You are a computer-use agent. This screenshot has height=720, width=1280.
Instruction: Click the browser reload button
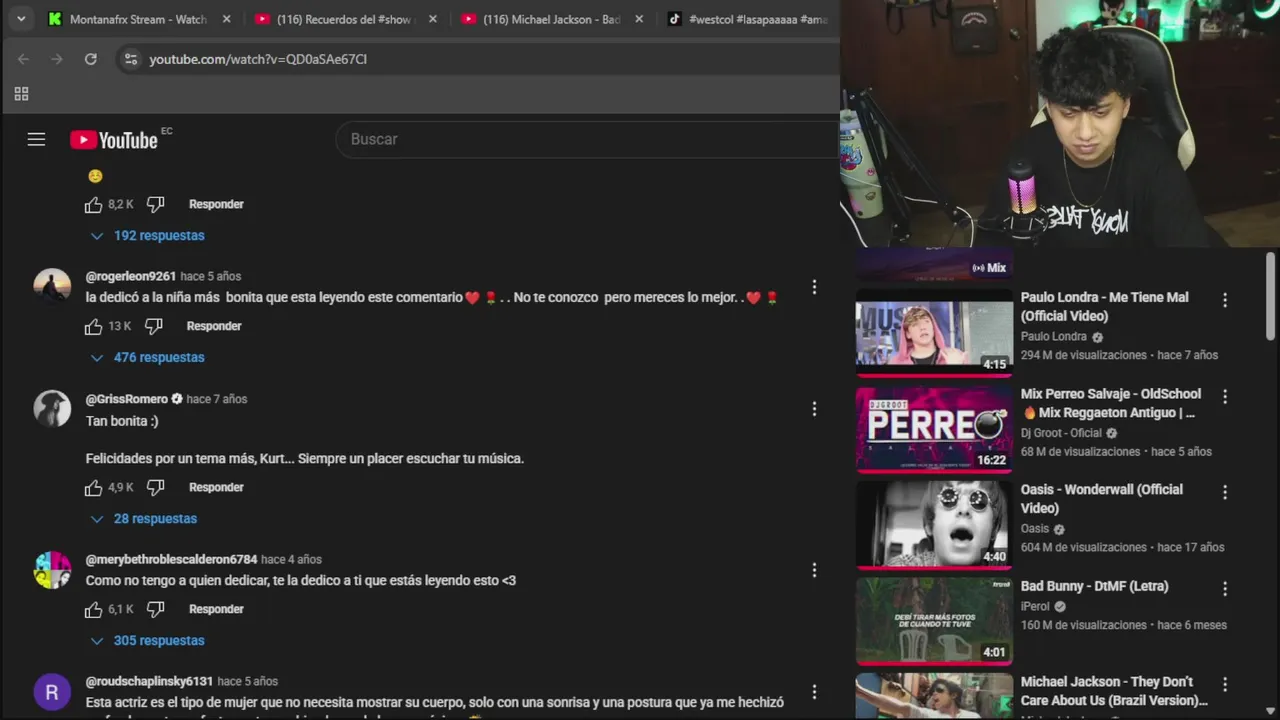click(90, 59)
